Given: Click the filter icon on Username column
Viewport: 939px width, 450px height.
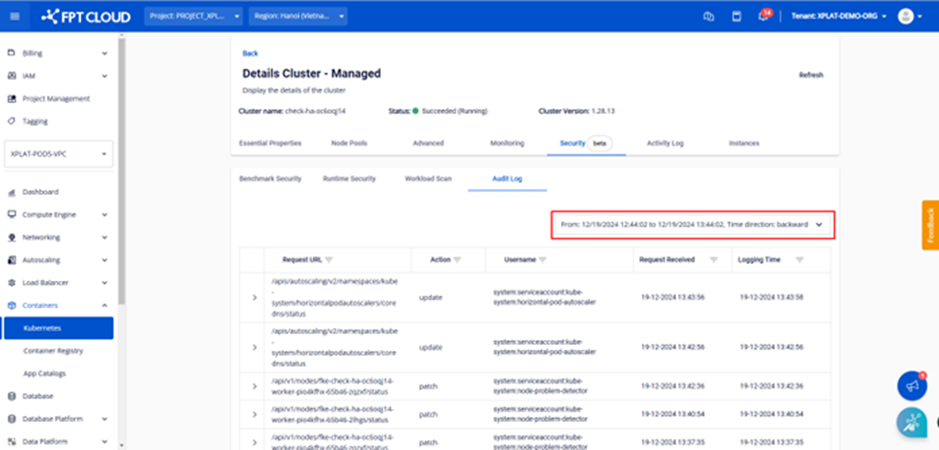Looking at the screenshot, I should 552,259.
